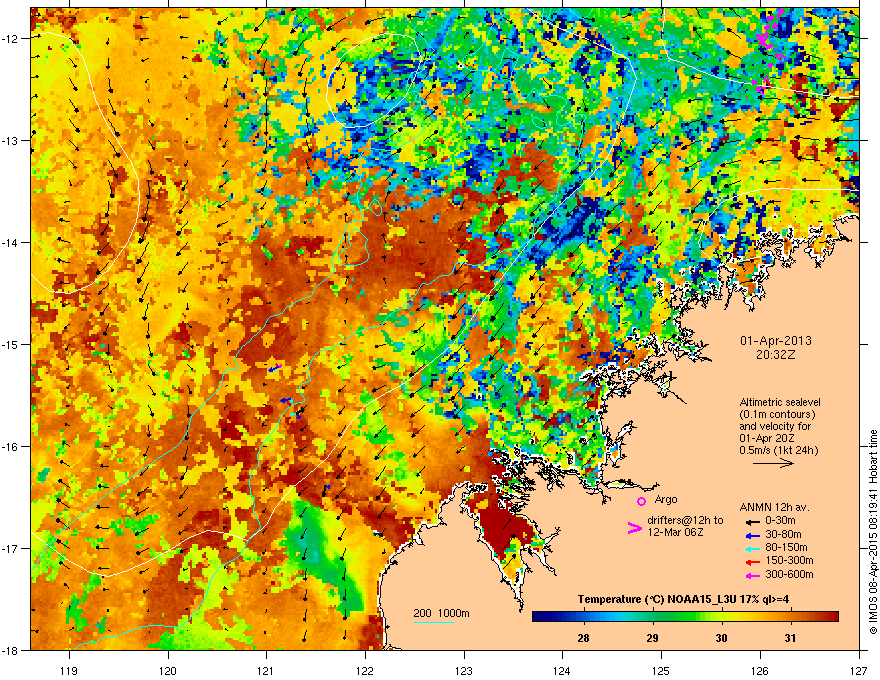The image size is (880, 680).
Task: Click the magenta drifters arrowhead legend marker
Action: click(x=634, y=528)
